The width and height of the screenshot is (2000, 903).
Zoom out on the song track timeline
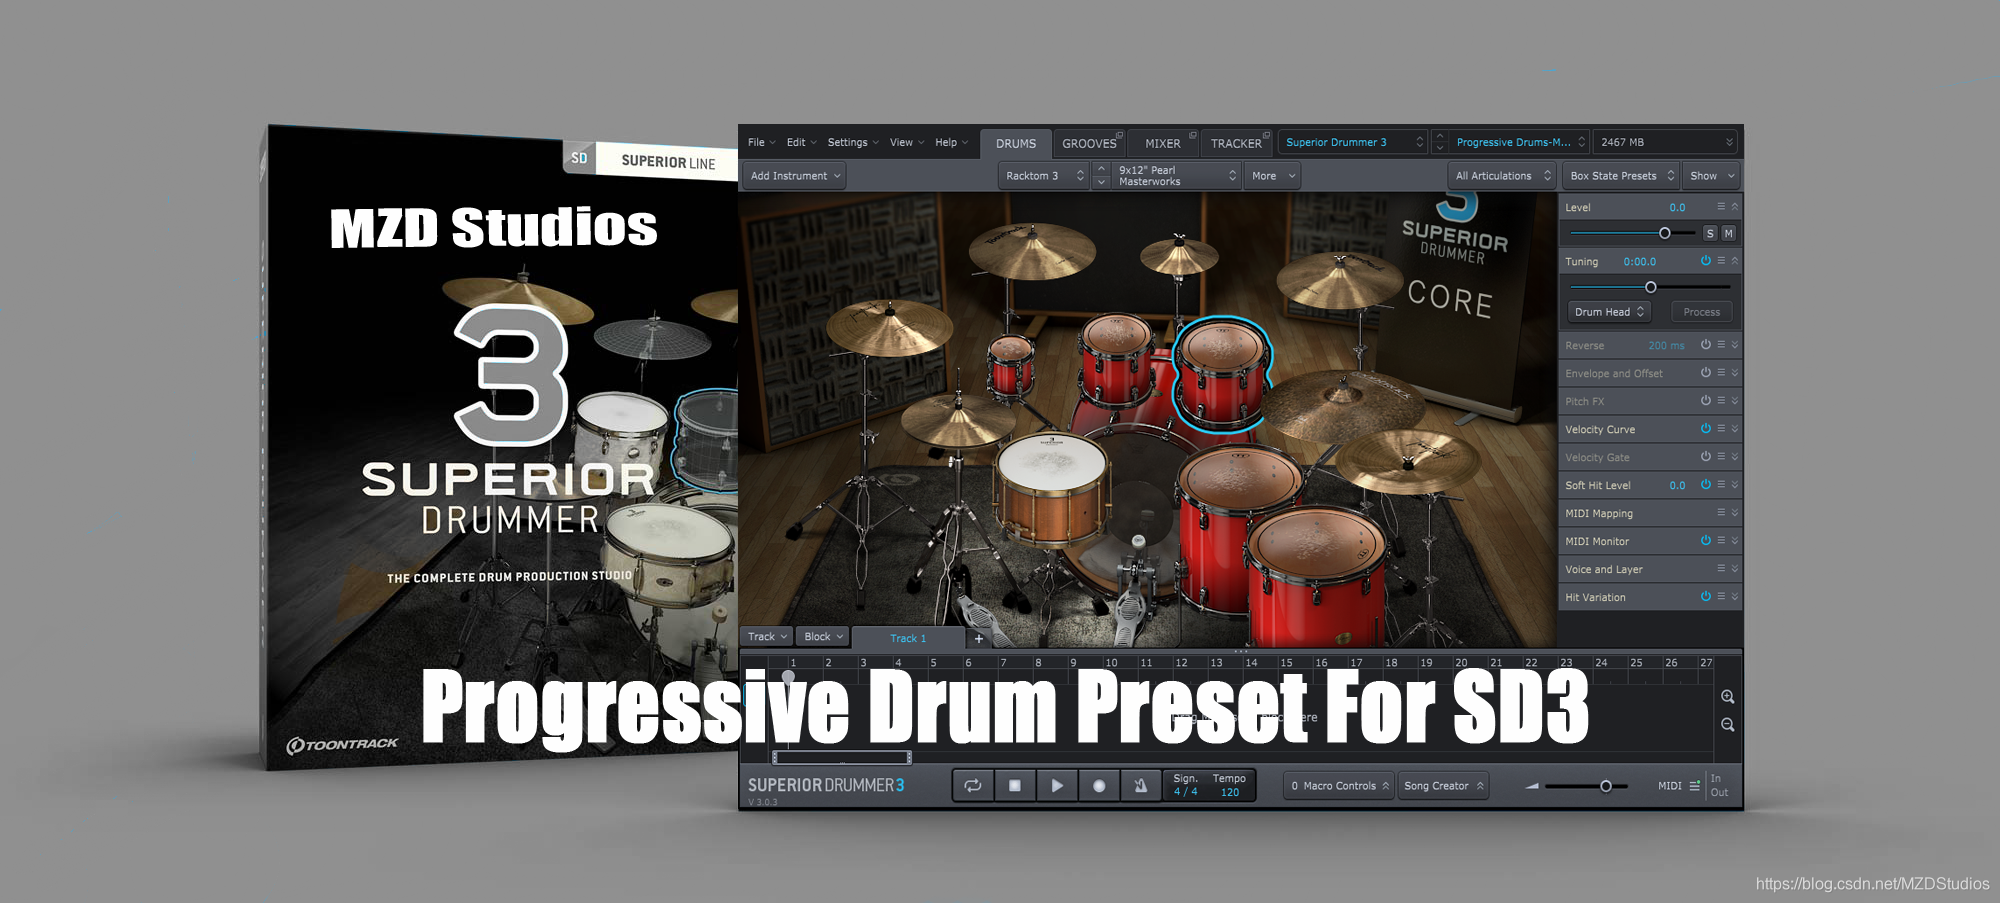(1727, 725)
